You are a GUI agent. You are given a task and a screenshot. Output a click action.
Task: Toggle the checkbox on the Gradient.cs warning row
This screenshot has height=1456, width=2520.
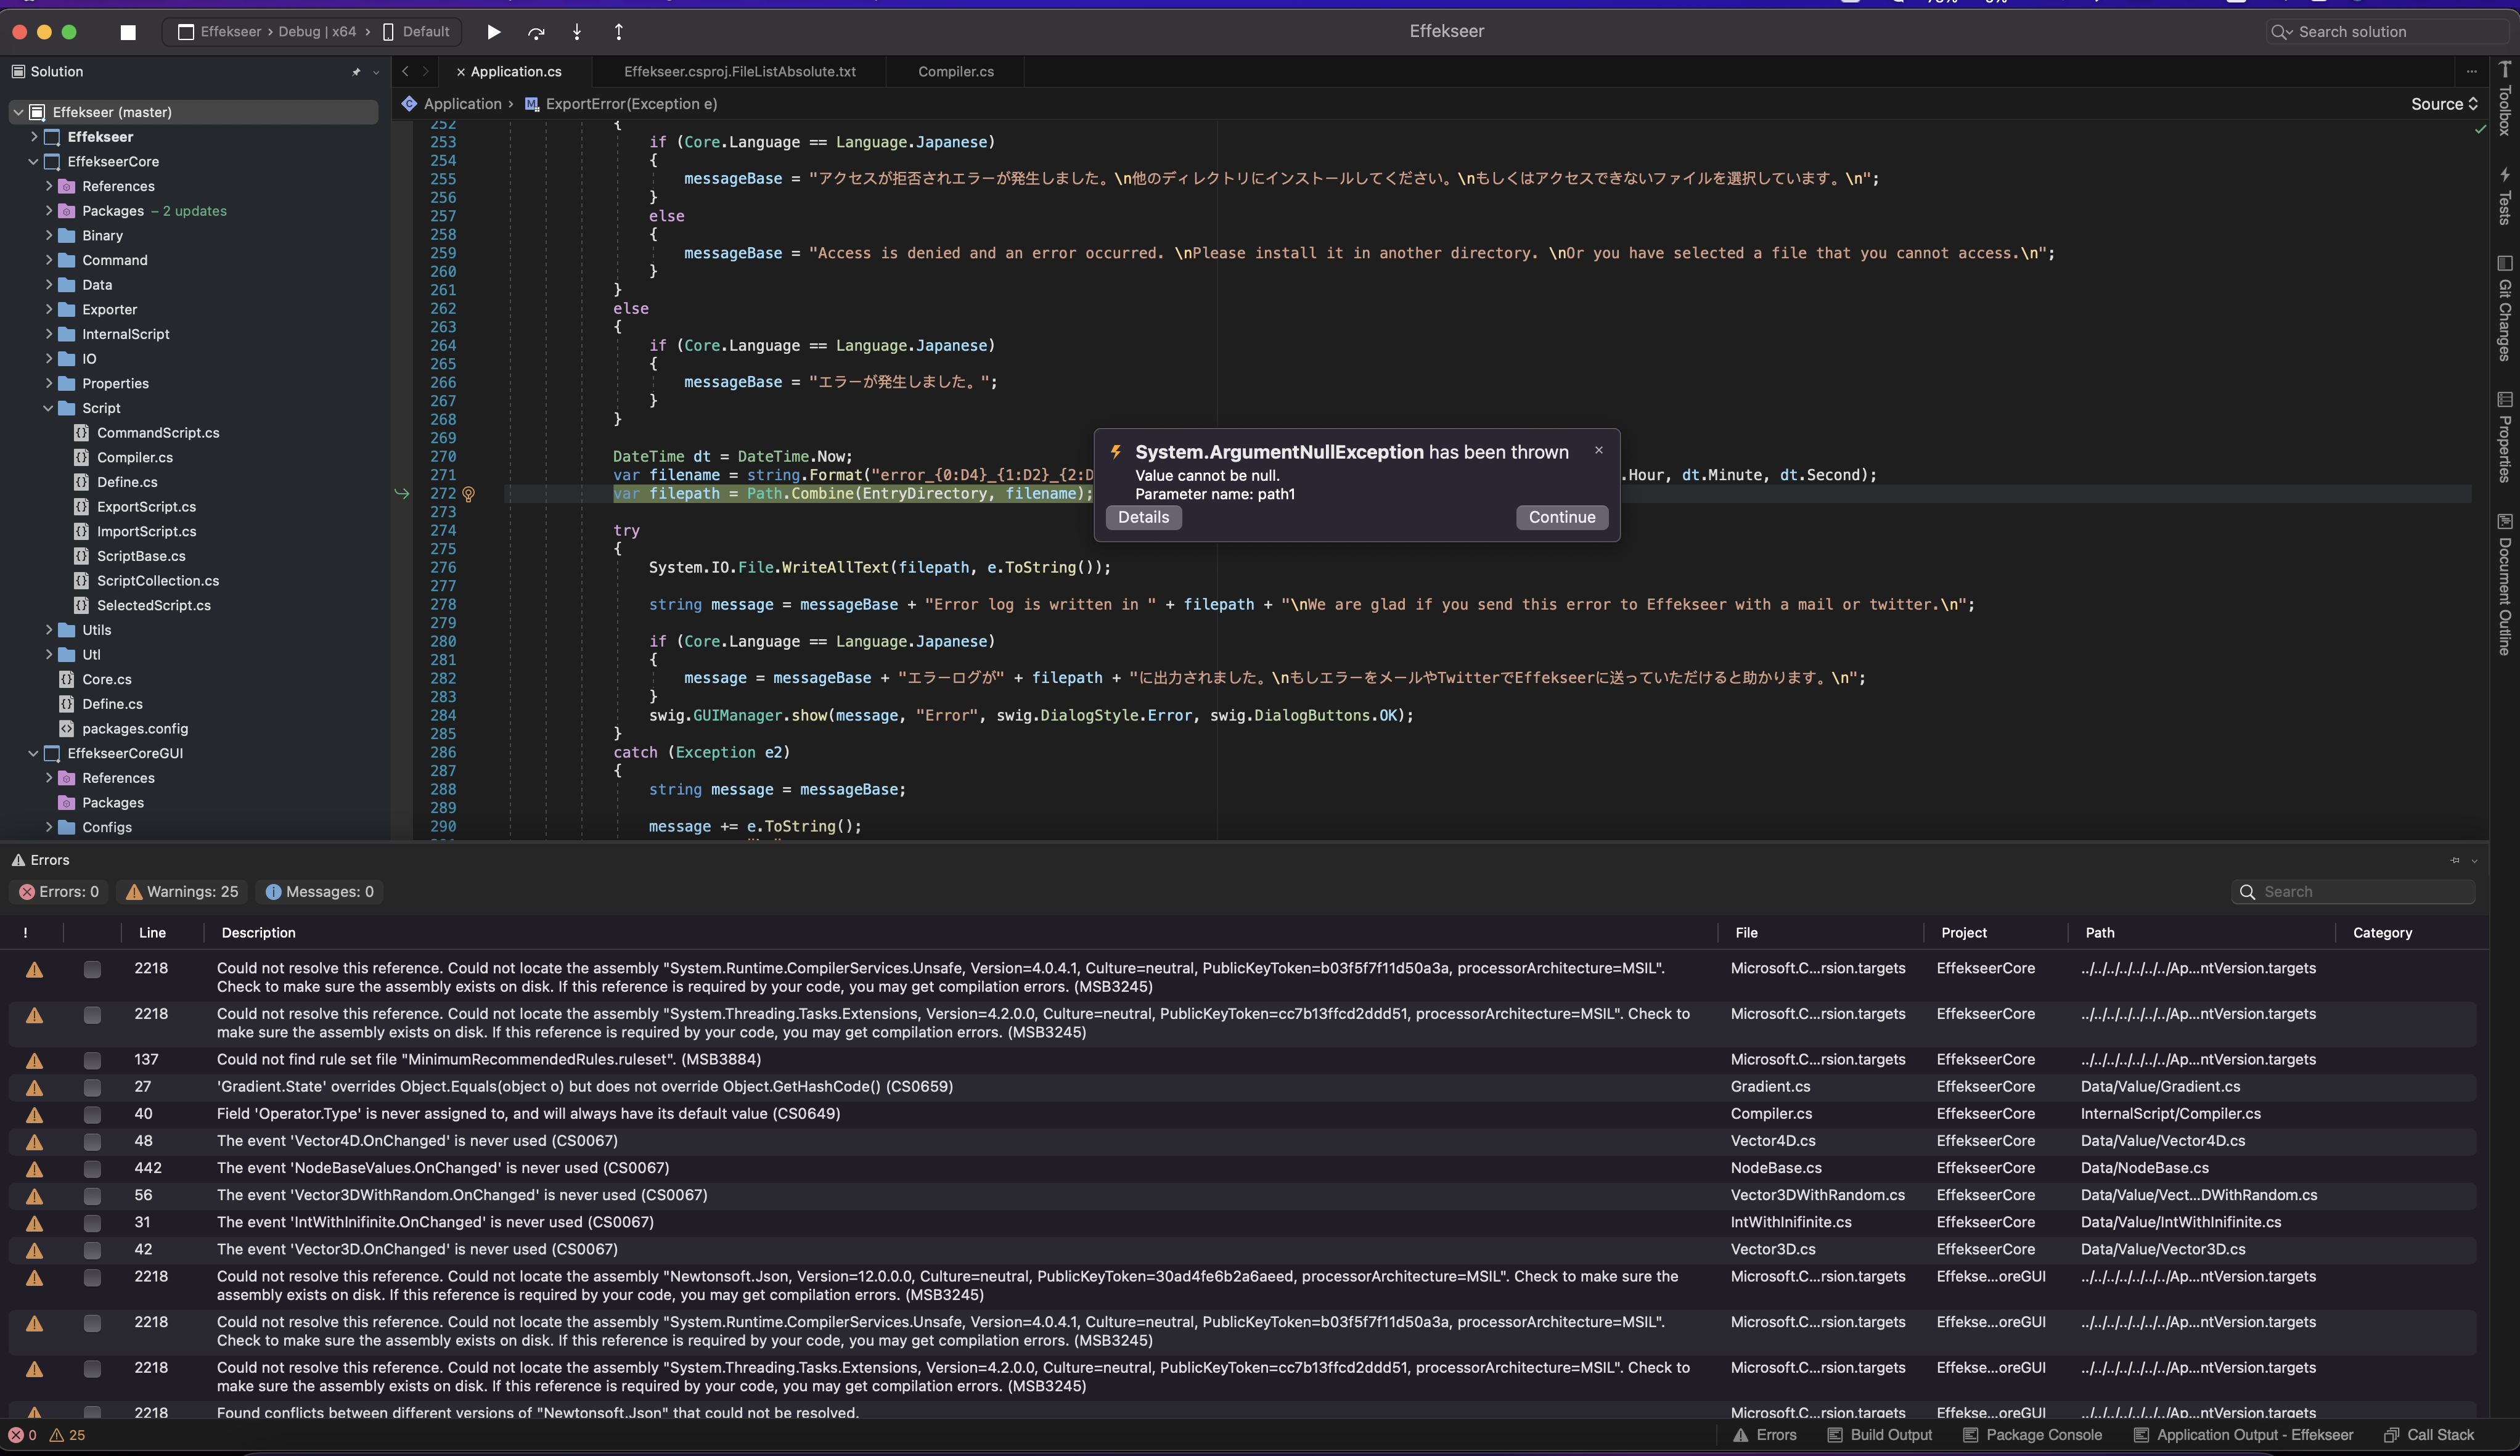pos(92,1087)
